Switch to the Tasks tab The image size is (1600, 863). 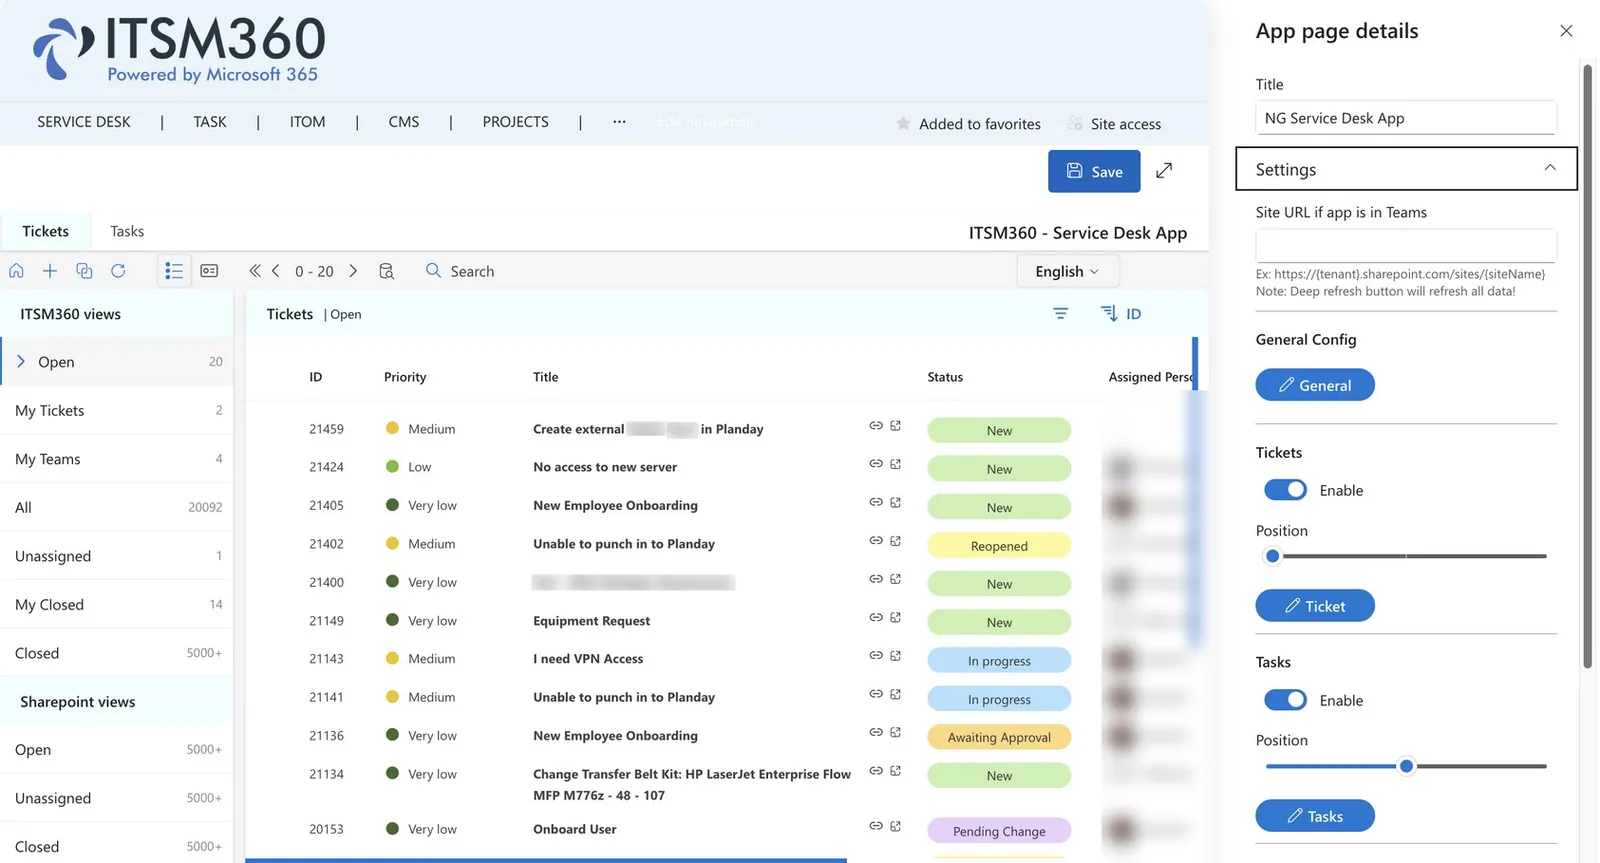coord(127,231)
